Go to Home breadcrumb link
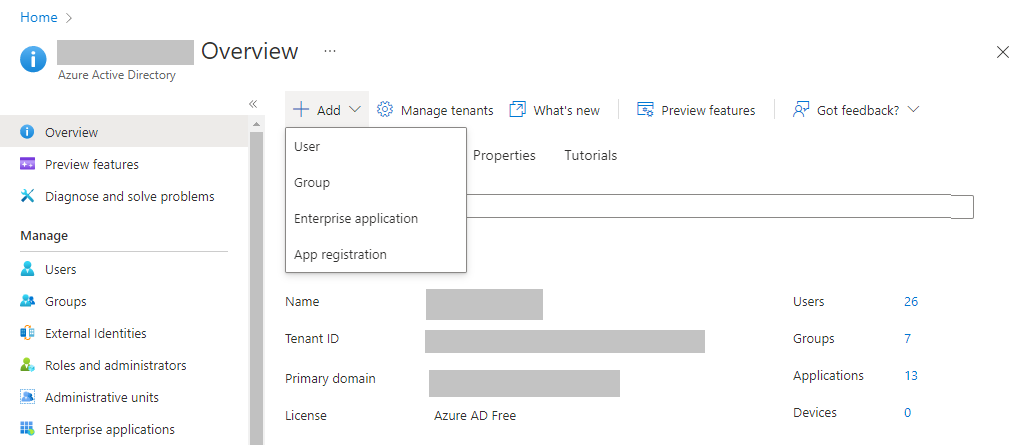Screen dimensions: 1028x445 [39, 18]
